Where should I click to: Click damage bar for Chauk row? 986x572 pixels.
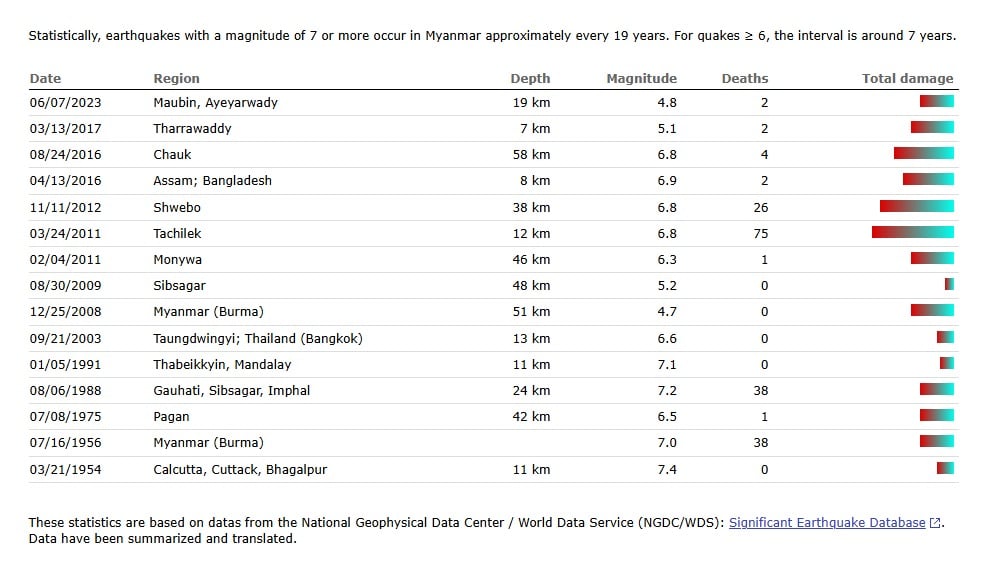(x=924, y=153)
